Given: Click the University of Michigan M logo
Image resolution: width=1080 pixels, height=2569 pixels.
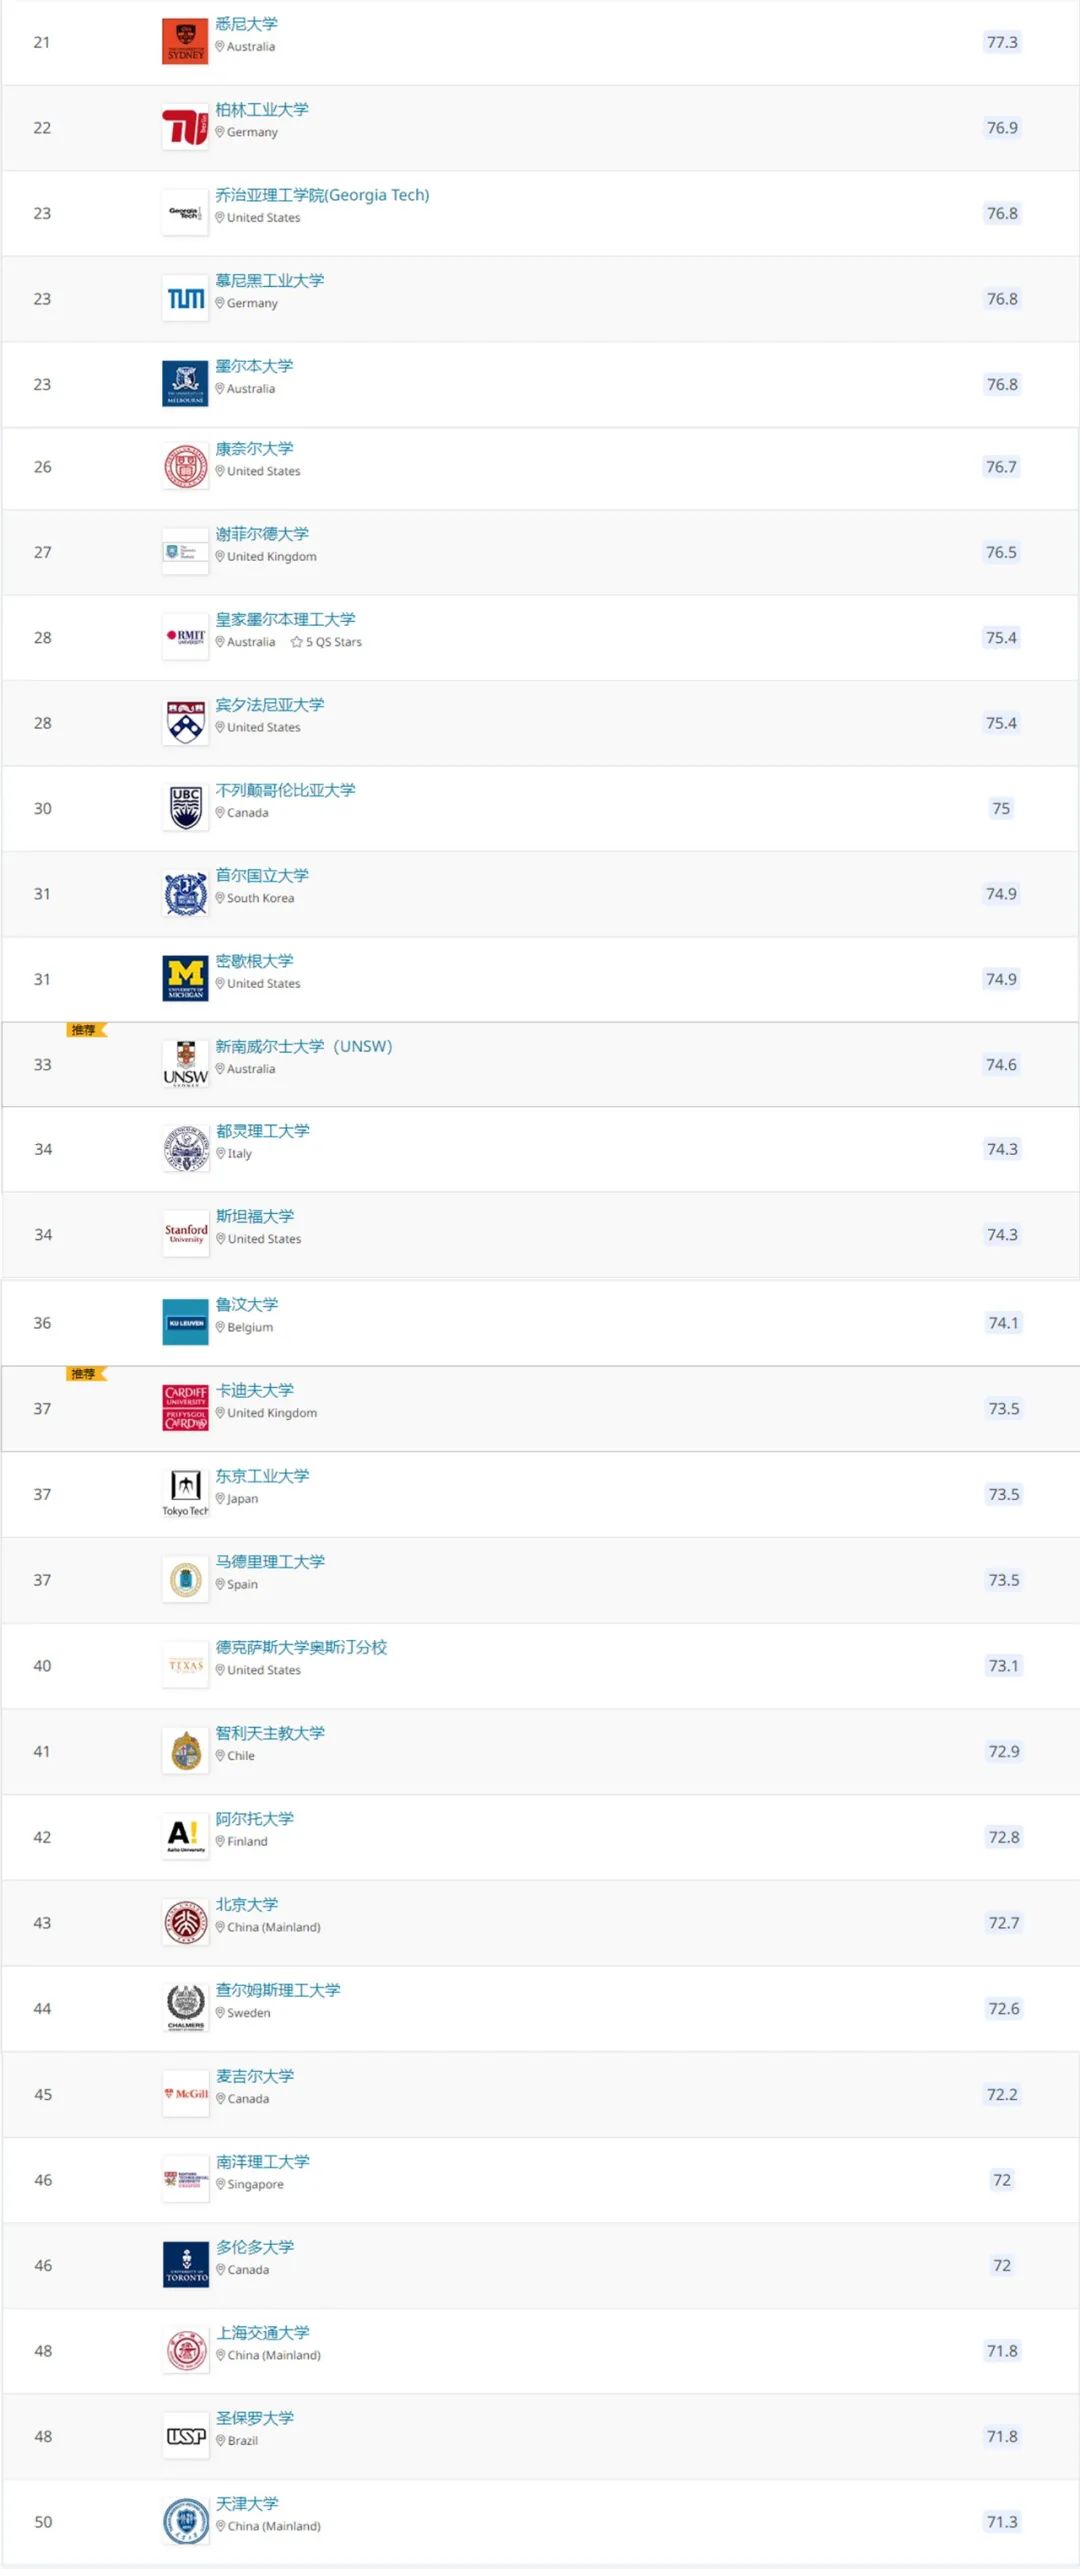Looking at the screenshot, I should tap(185, 979).
